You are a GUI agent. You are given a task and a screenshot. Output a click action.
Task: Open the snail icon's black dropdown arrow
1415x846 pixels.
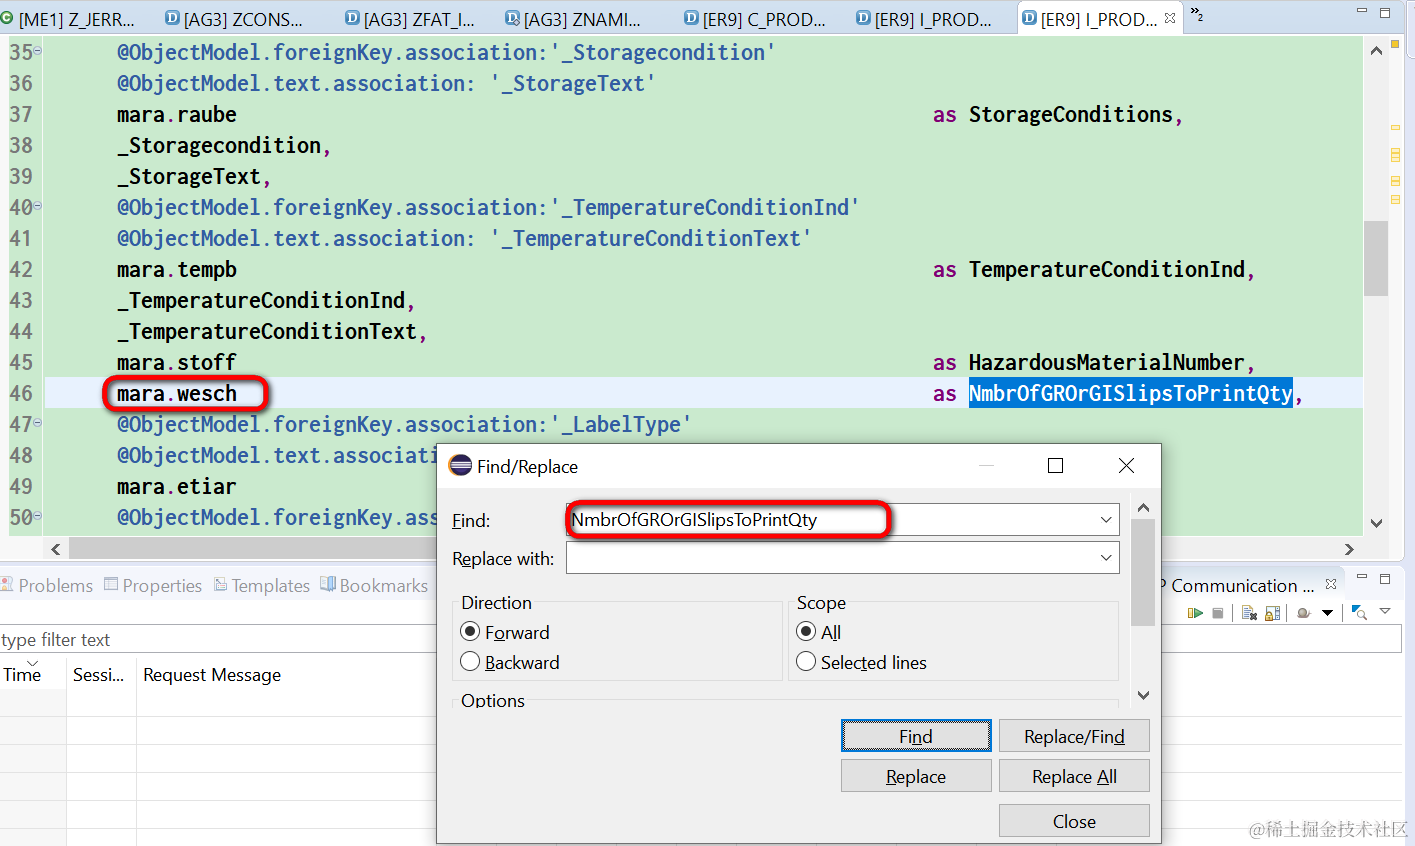[1327, 613]
